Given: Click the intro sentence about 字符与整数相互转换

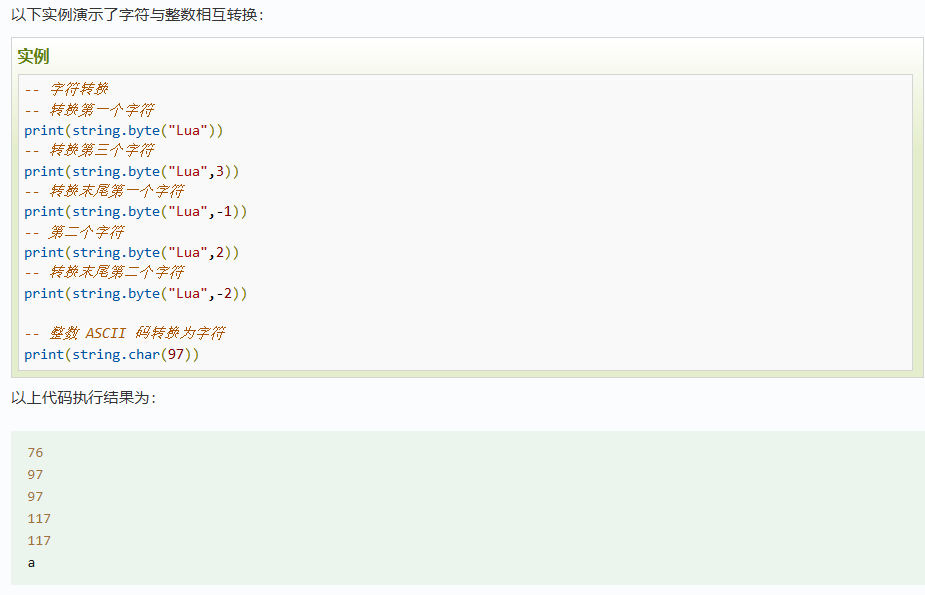Looking at the screenshot, I should point(137,15).
